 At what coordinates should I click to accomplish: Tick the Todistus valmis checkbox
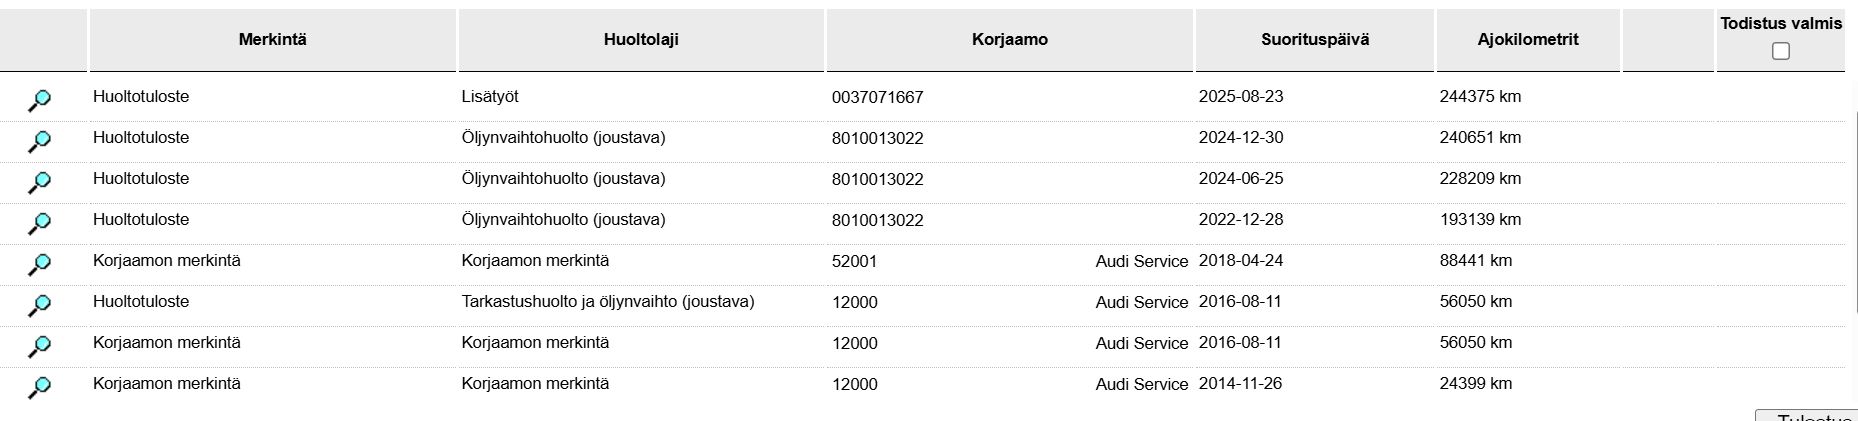(1780, 51)
